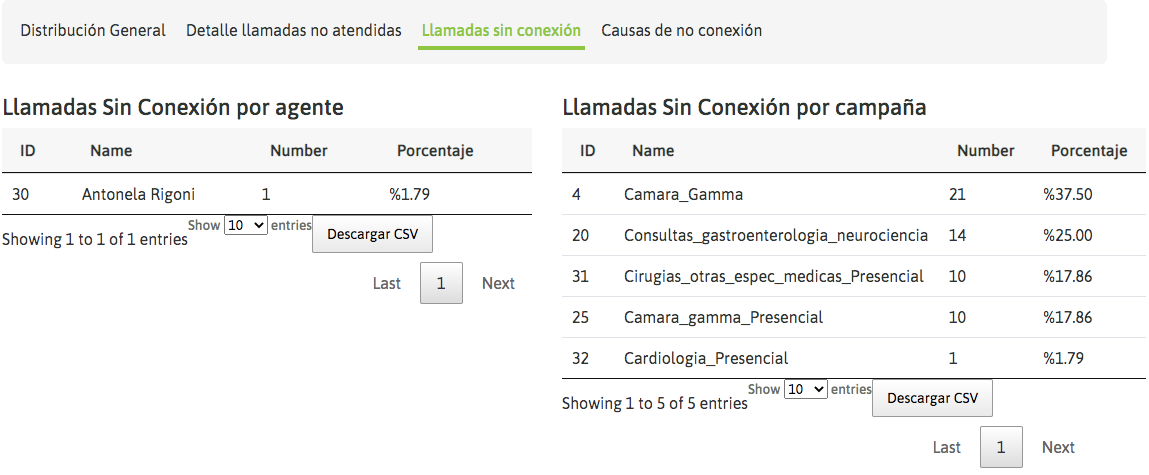Sort agent table by Name header
Image resolution: width=1149 pixels, height=475 pixels.
click(x=111, y=152)
